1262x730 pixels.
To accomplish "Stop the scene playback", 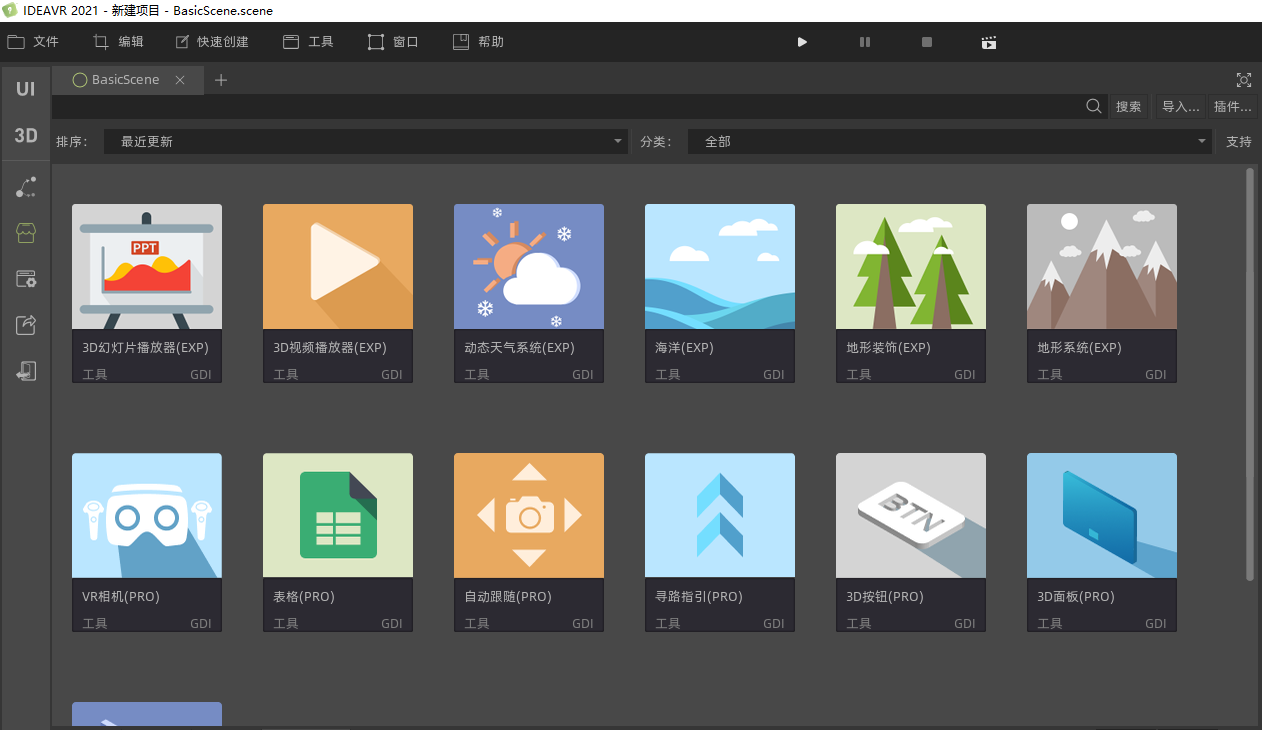I will pos(927,42).
